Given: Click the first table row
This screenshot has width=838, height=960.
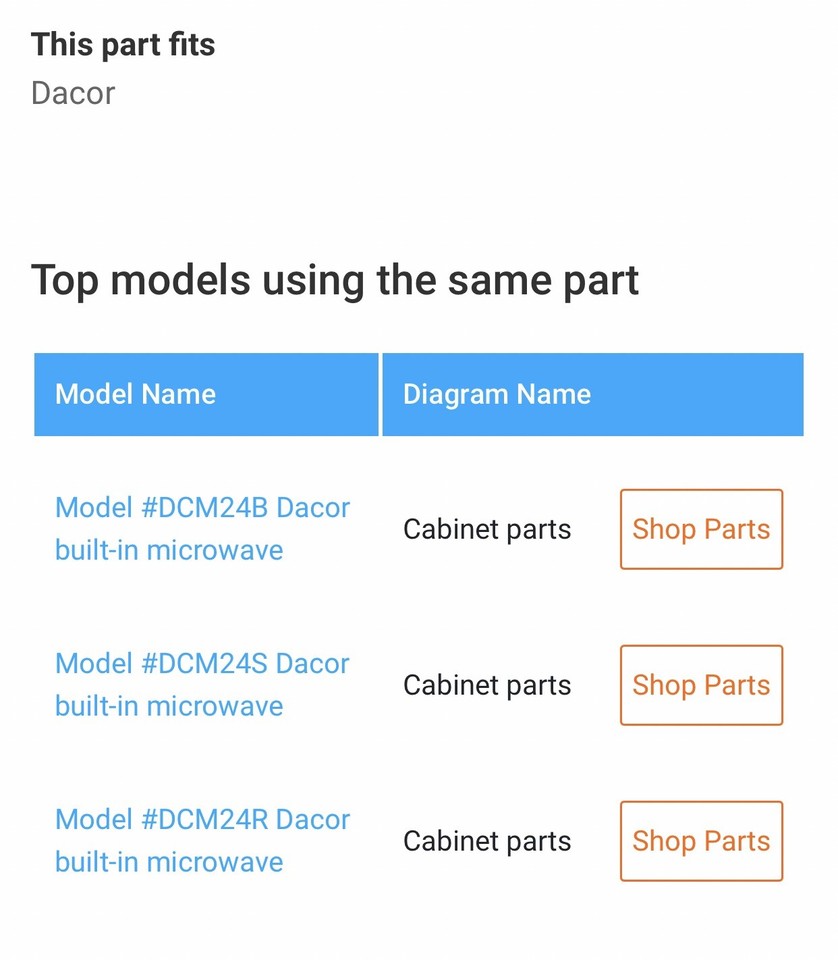Looking at the screenshot, I should click(419, 530).
